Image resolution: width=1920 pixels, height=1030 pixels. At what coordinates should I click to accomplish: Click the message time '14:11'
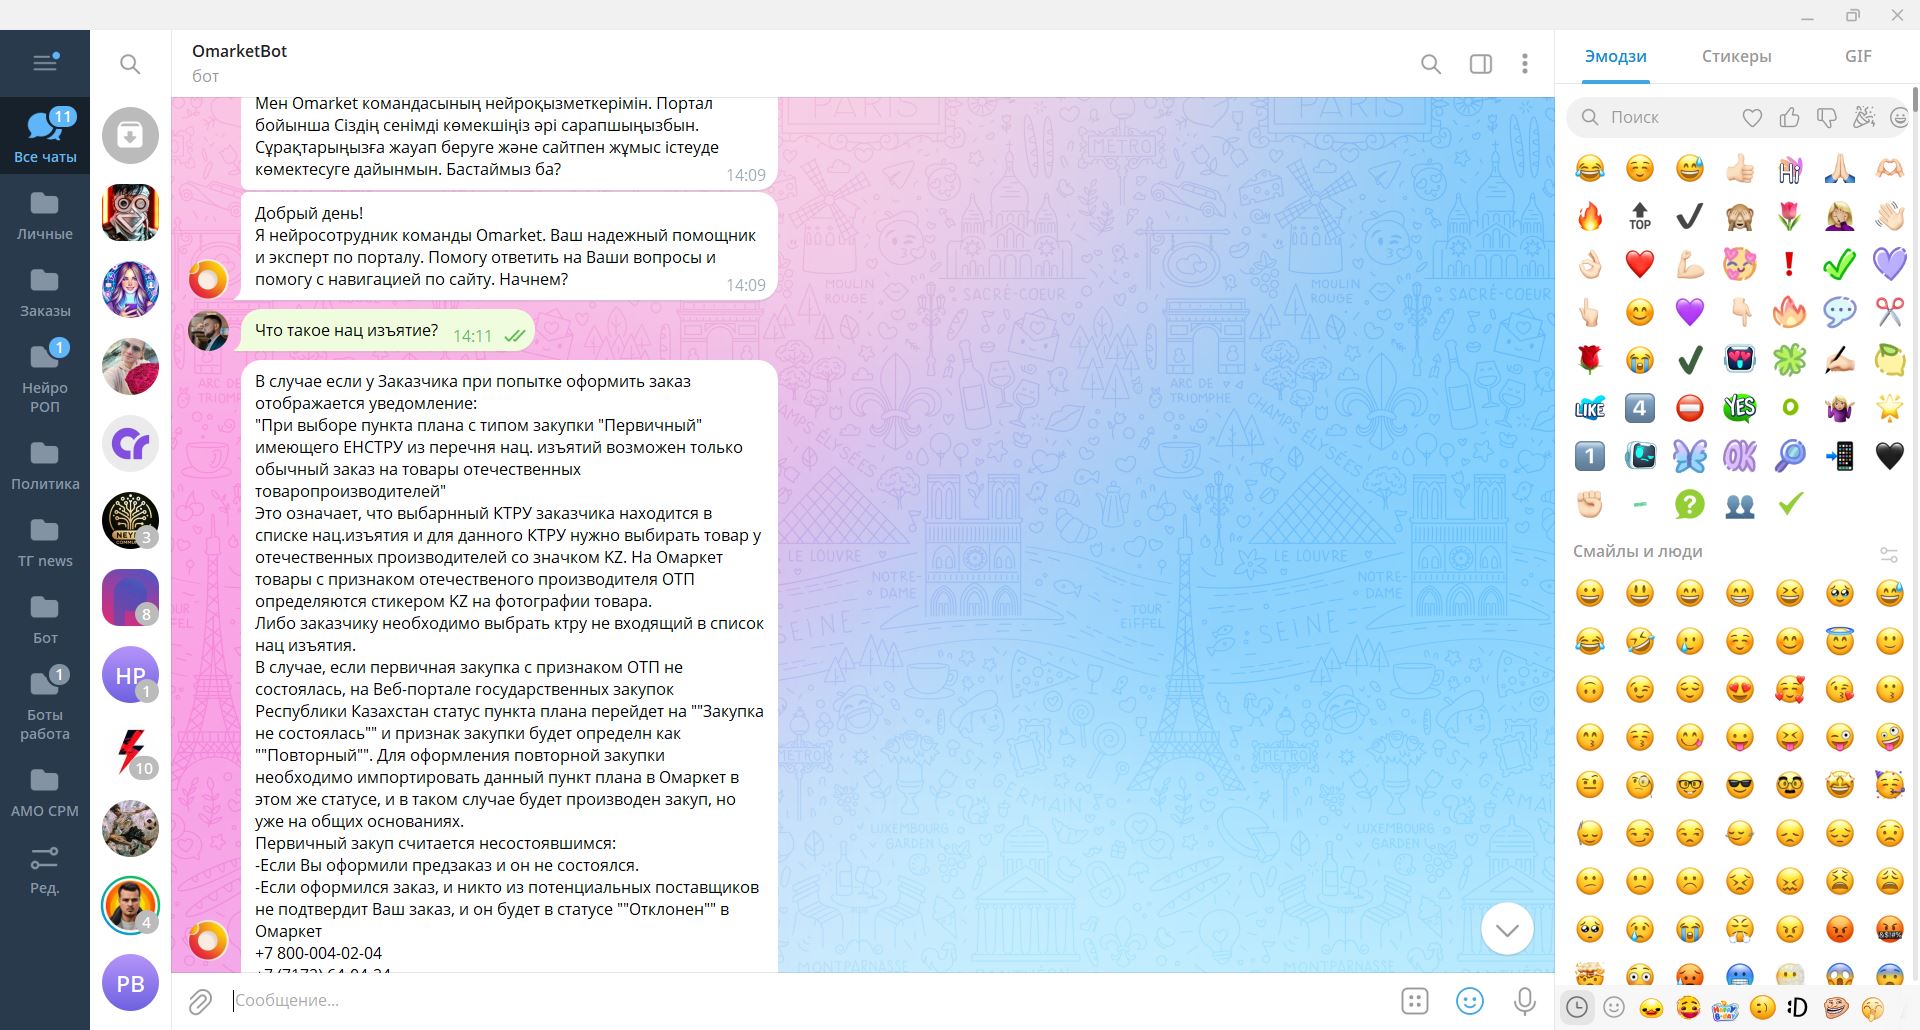472,336
